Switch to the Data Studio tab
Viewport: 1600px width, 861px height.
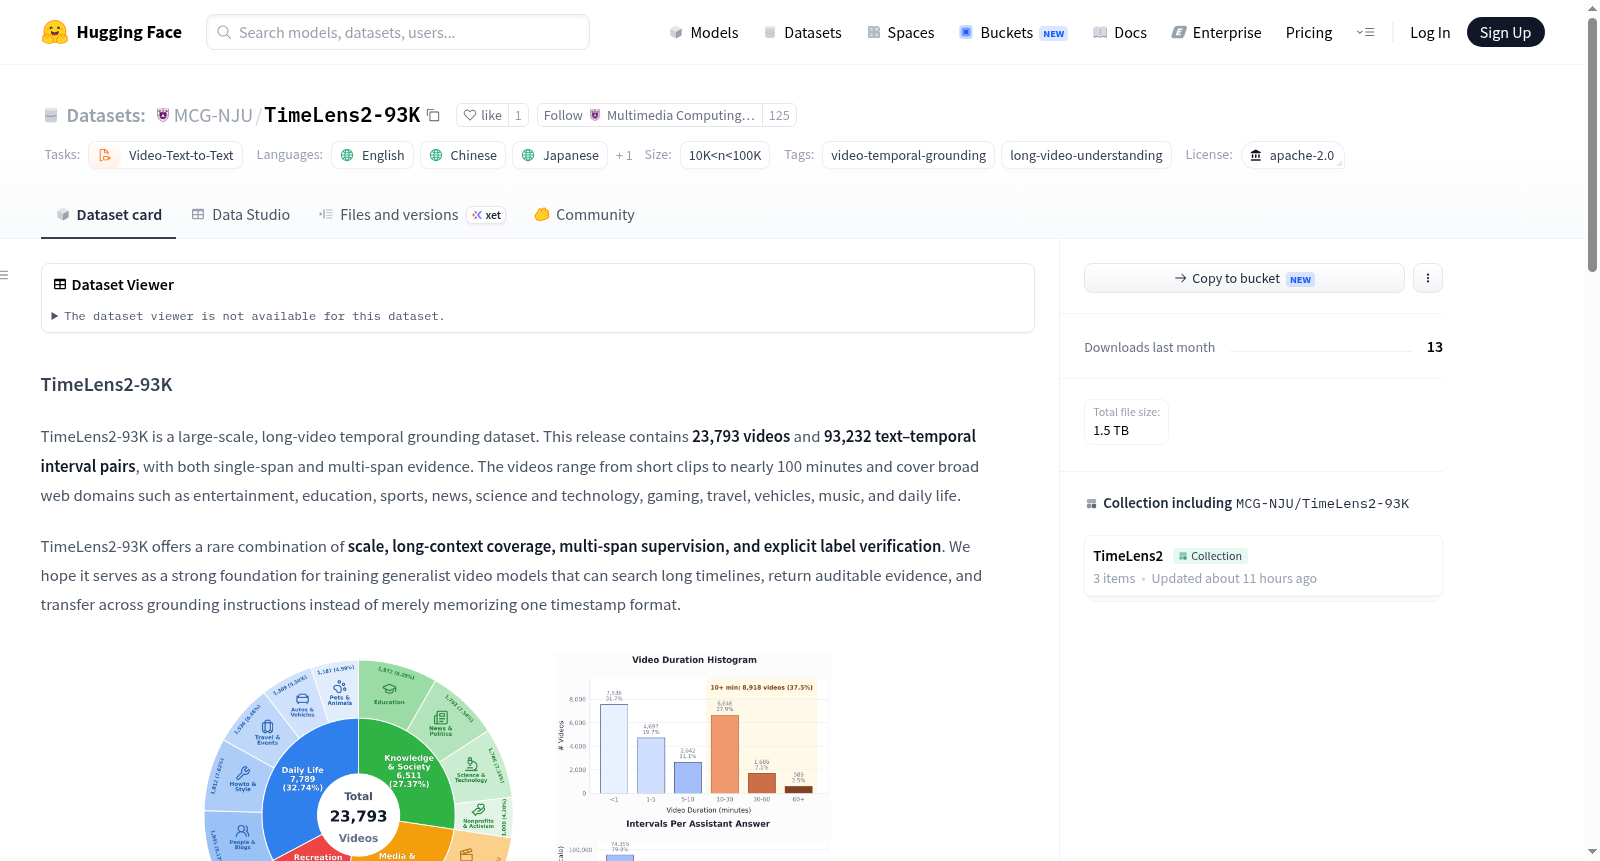[x=241, y=215]
